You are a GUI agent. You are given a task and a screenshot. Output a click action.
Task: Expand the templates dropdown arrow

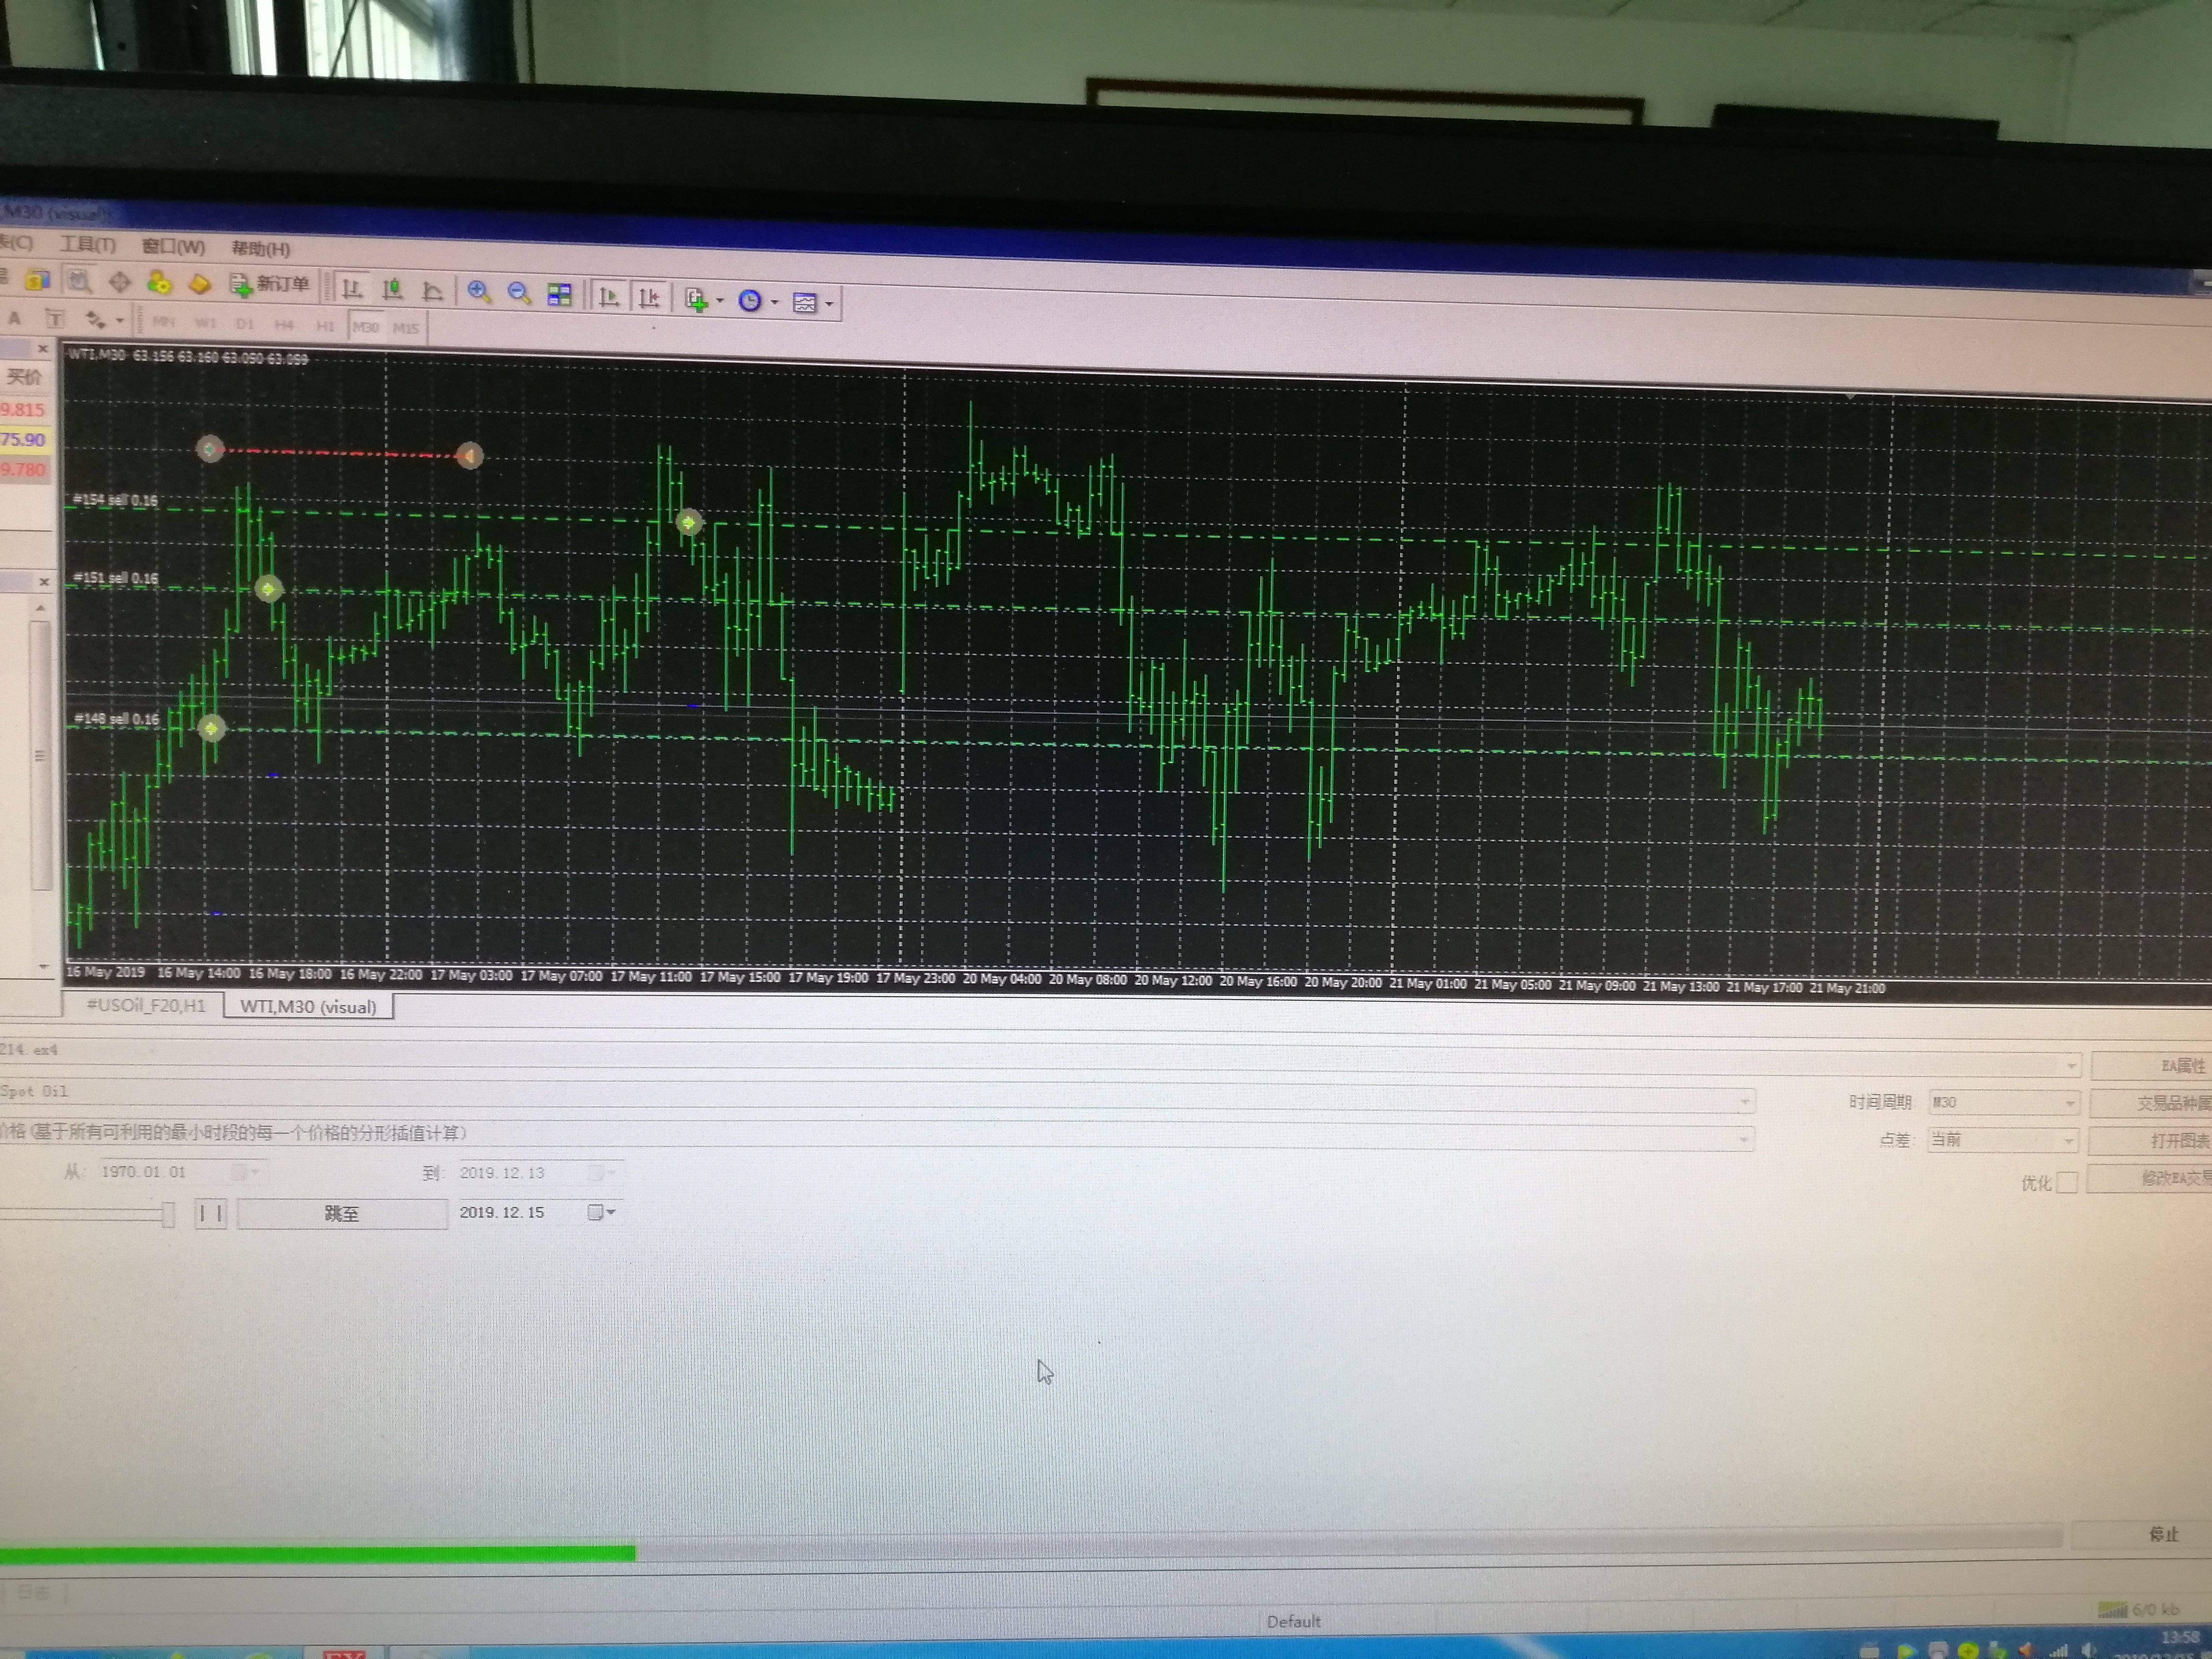[x=829, y=303]
